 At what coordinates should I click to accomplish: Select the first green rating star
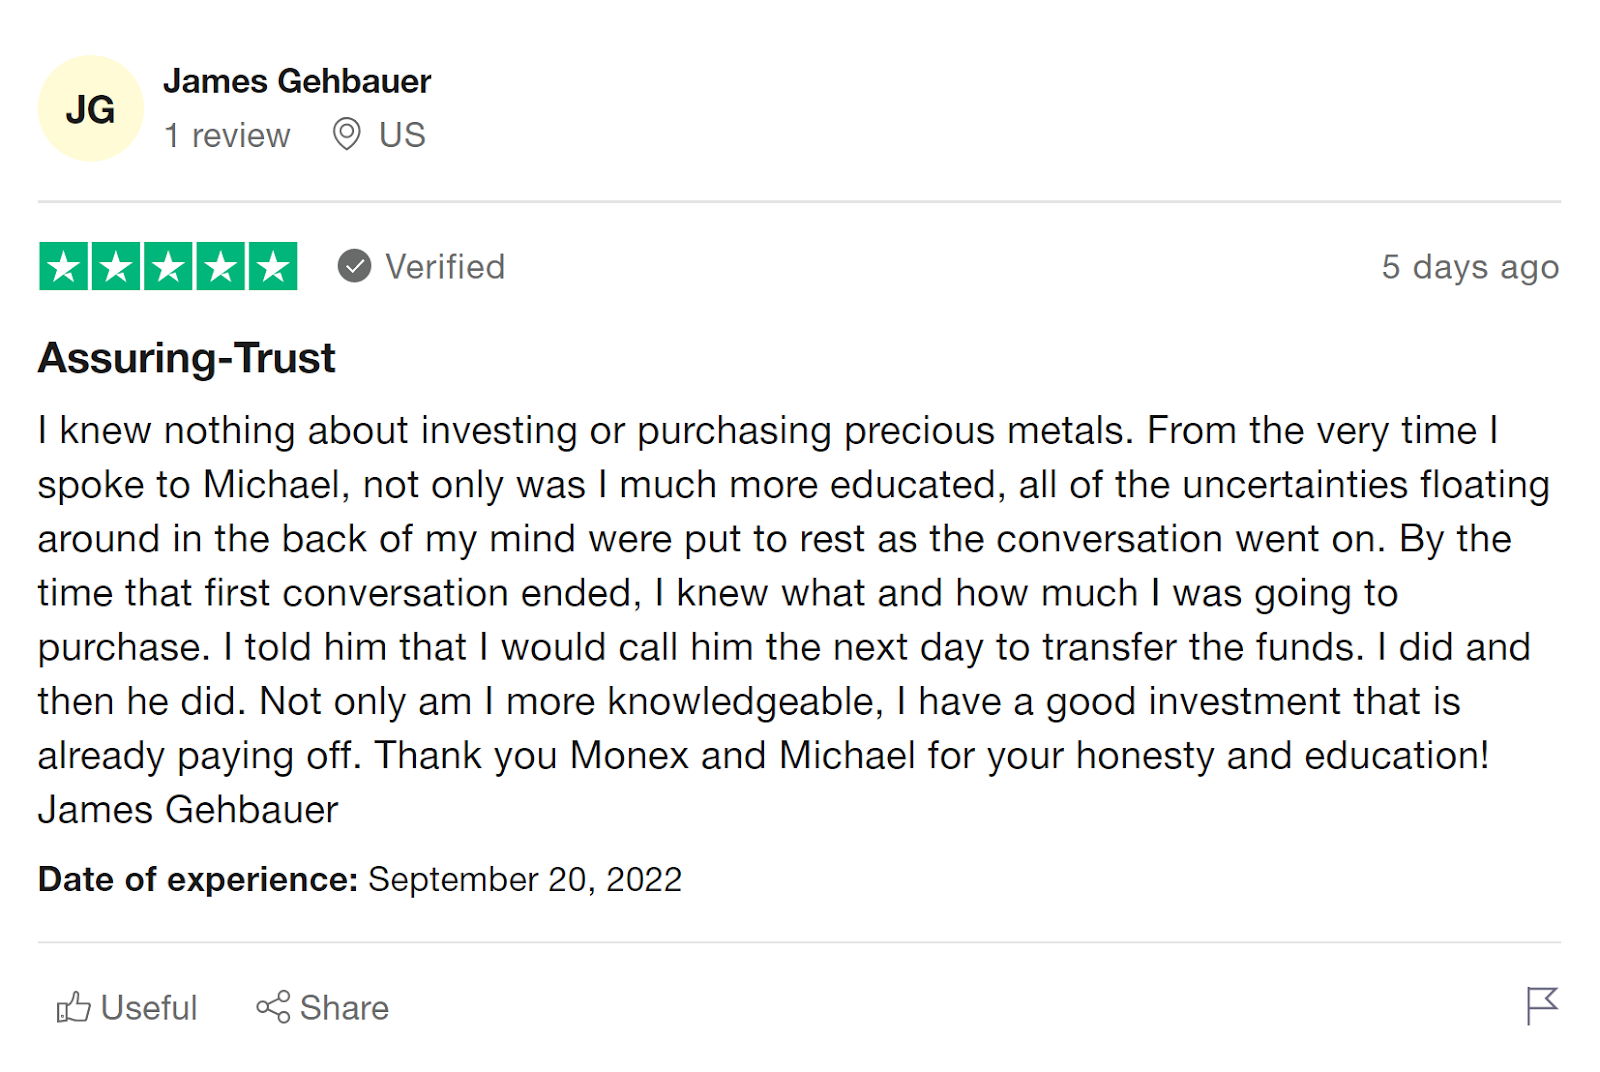(x=64, y=266)
